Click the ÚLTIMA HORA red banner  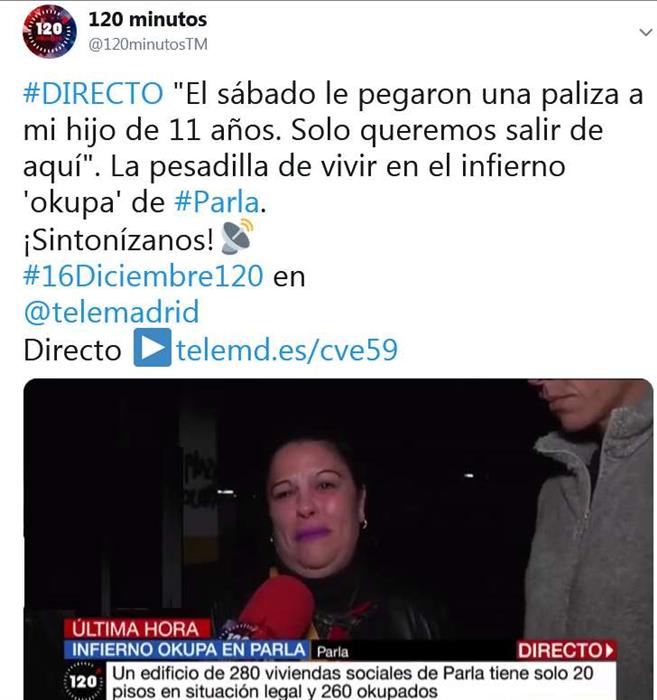[x=137, y=629]
